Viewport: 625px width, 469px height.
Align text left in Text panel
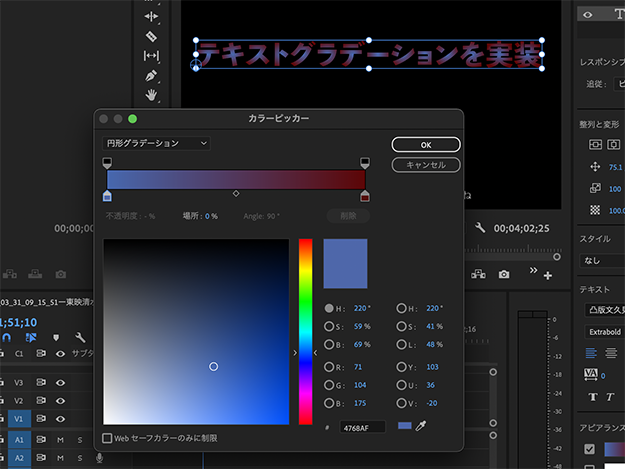pos(591,352)
